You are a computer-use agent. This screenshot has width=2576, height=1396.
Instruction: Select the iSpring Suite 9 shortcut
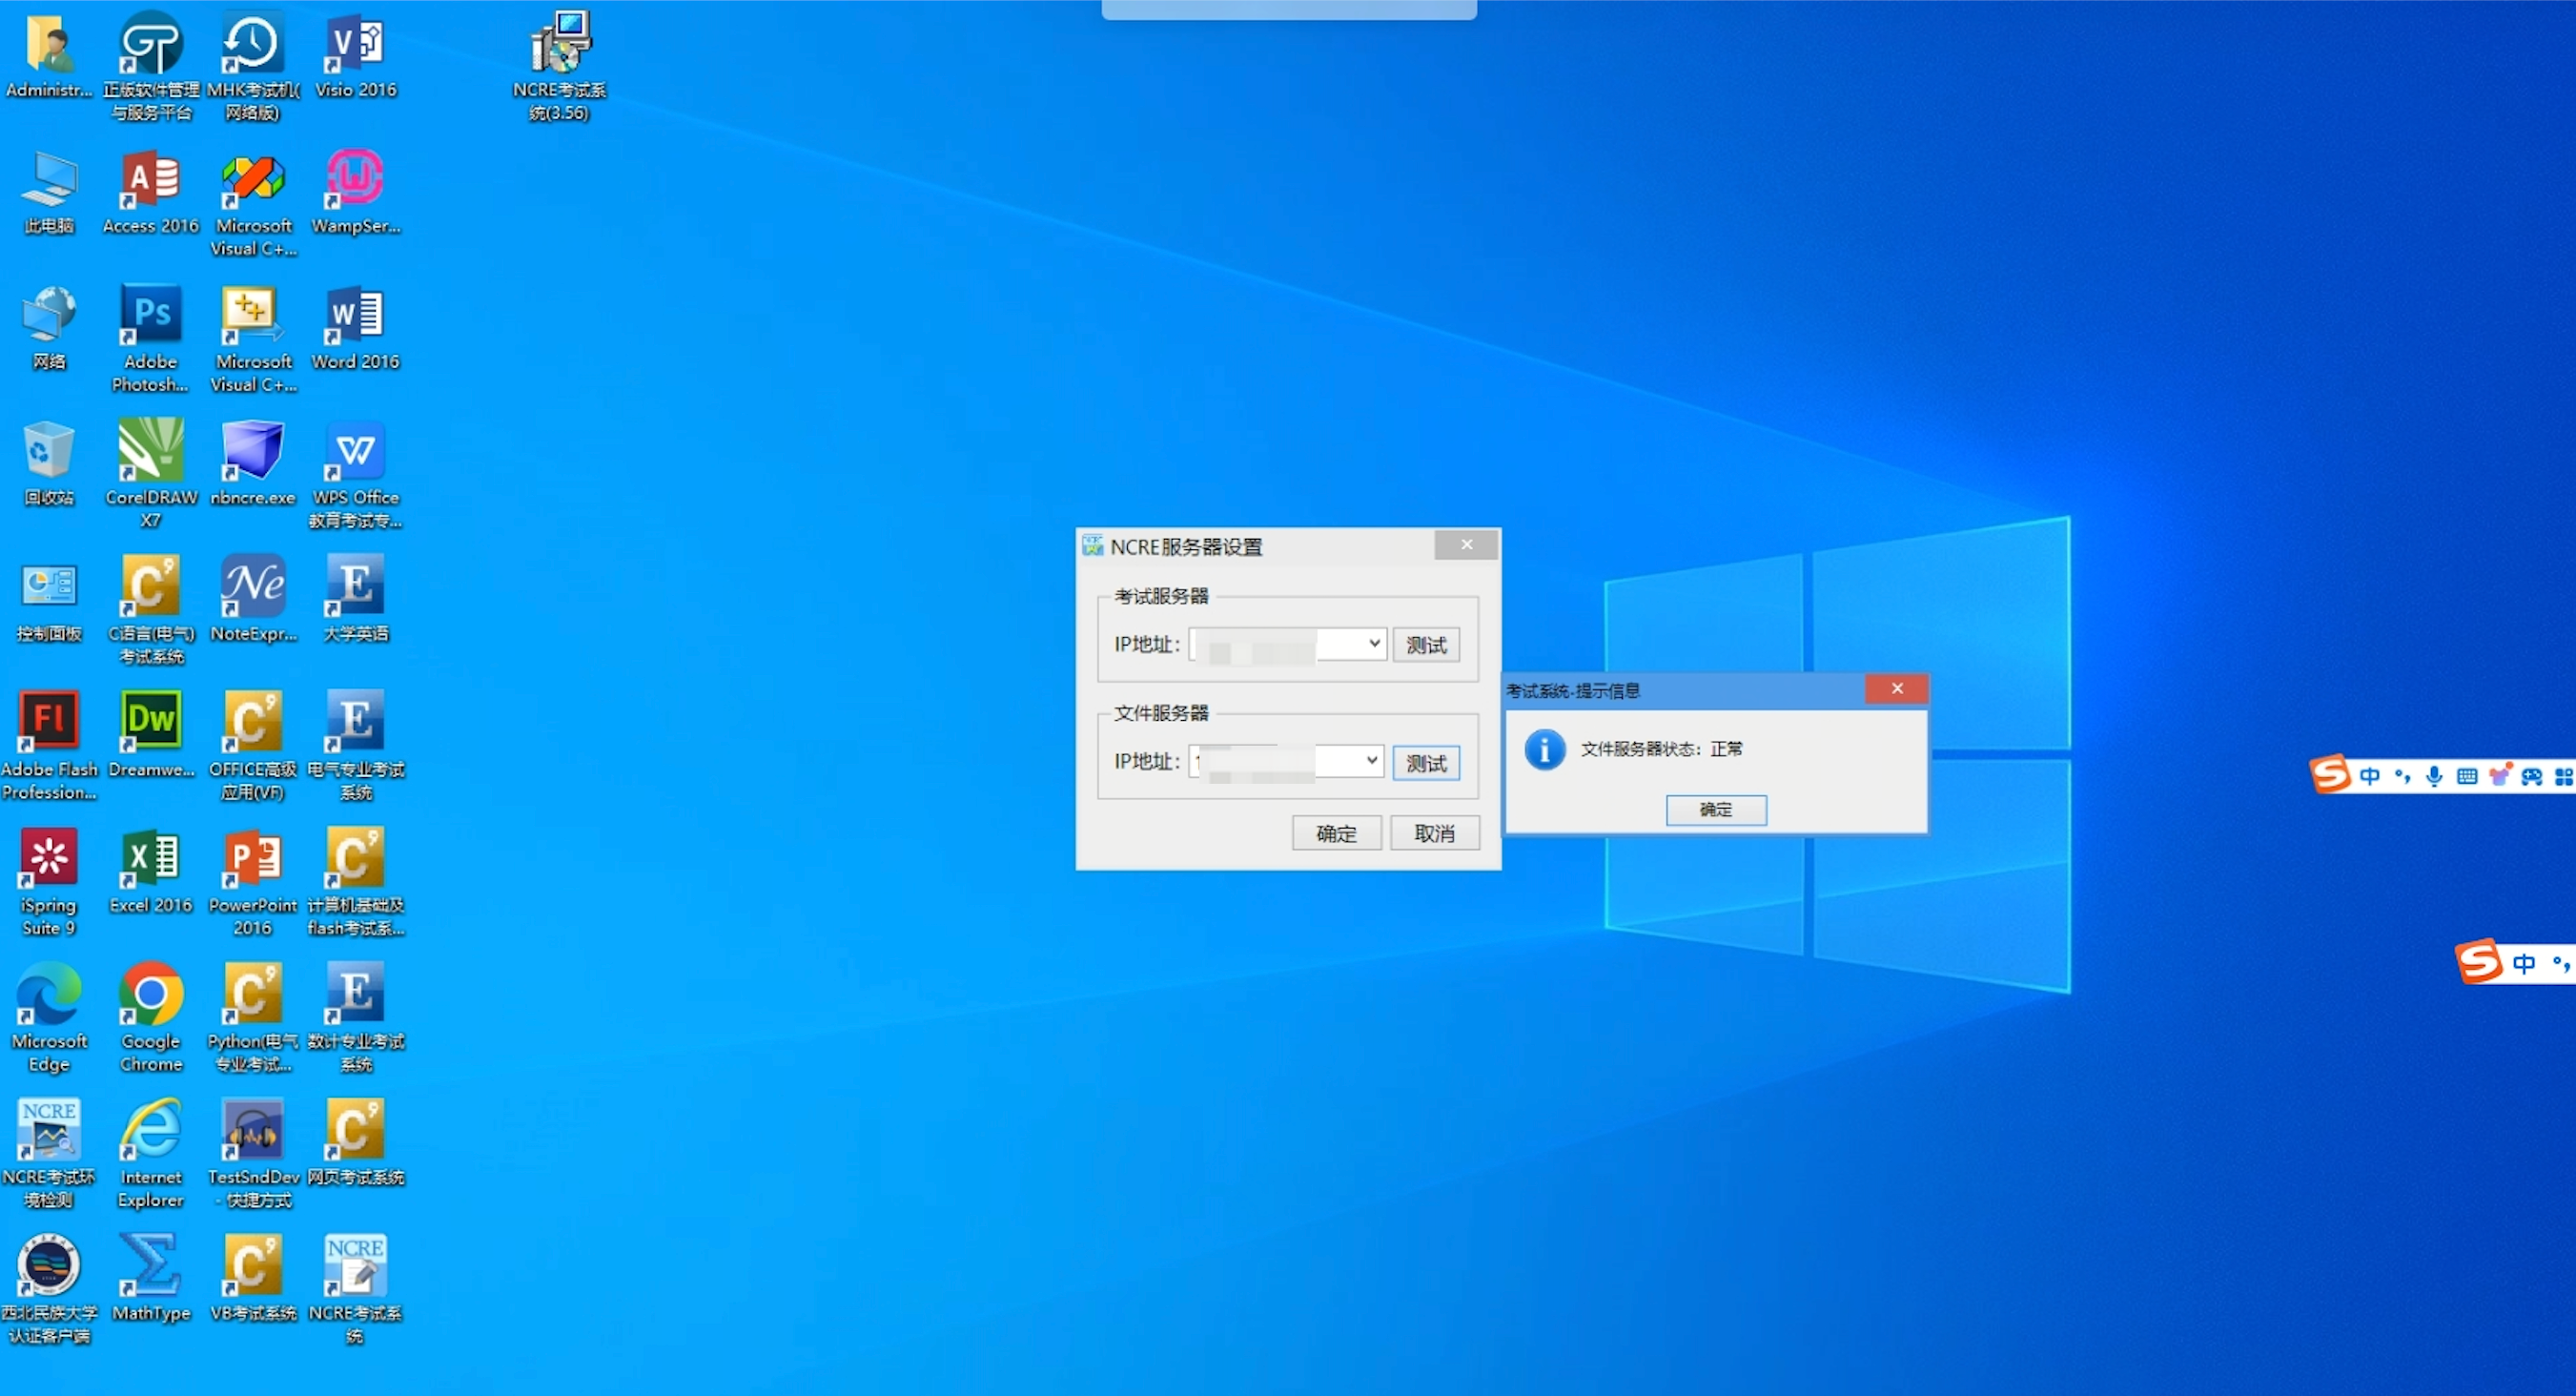49,882
